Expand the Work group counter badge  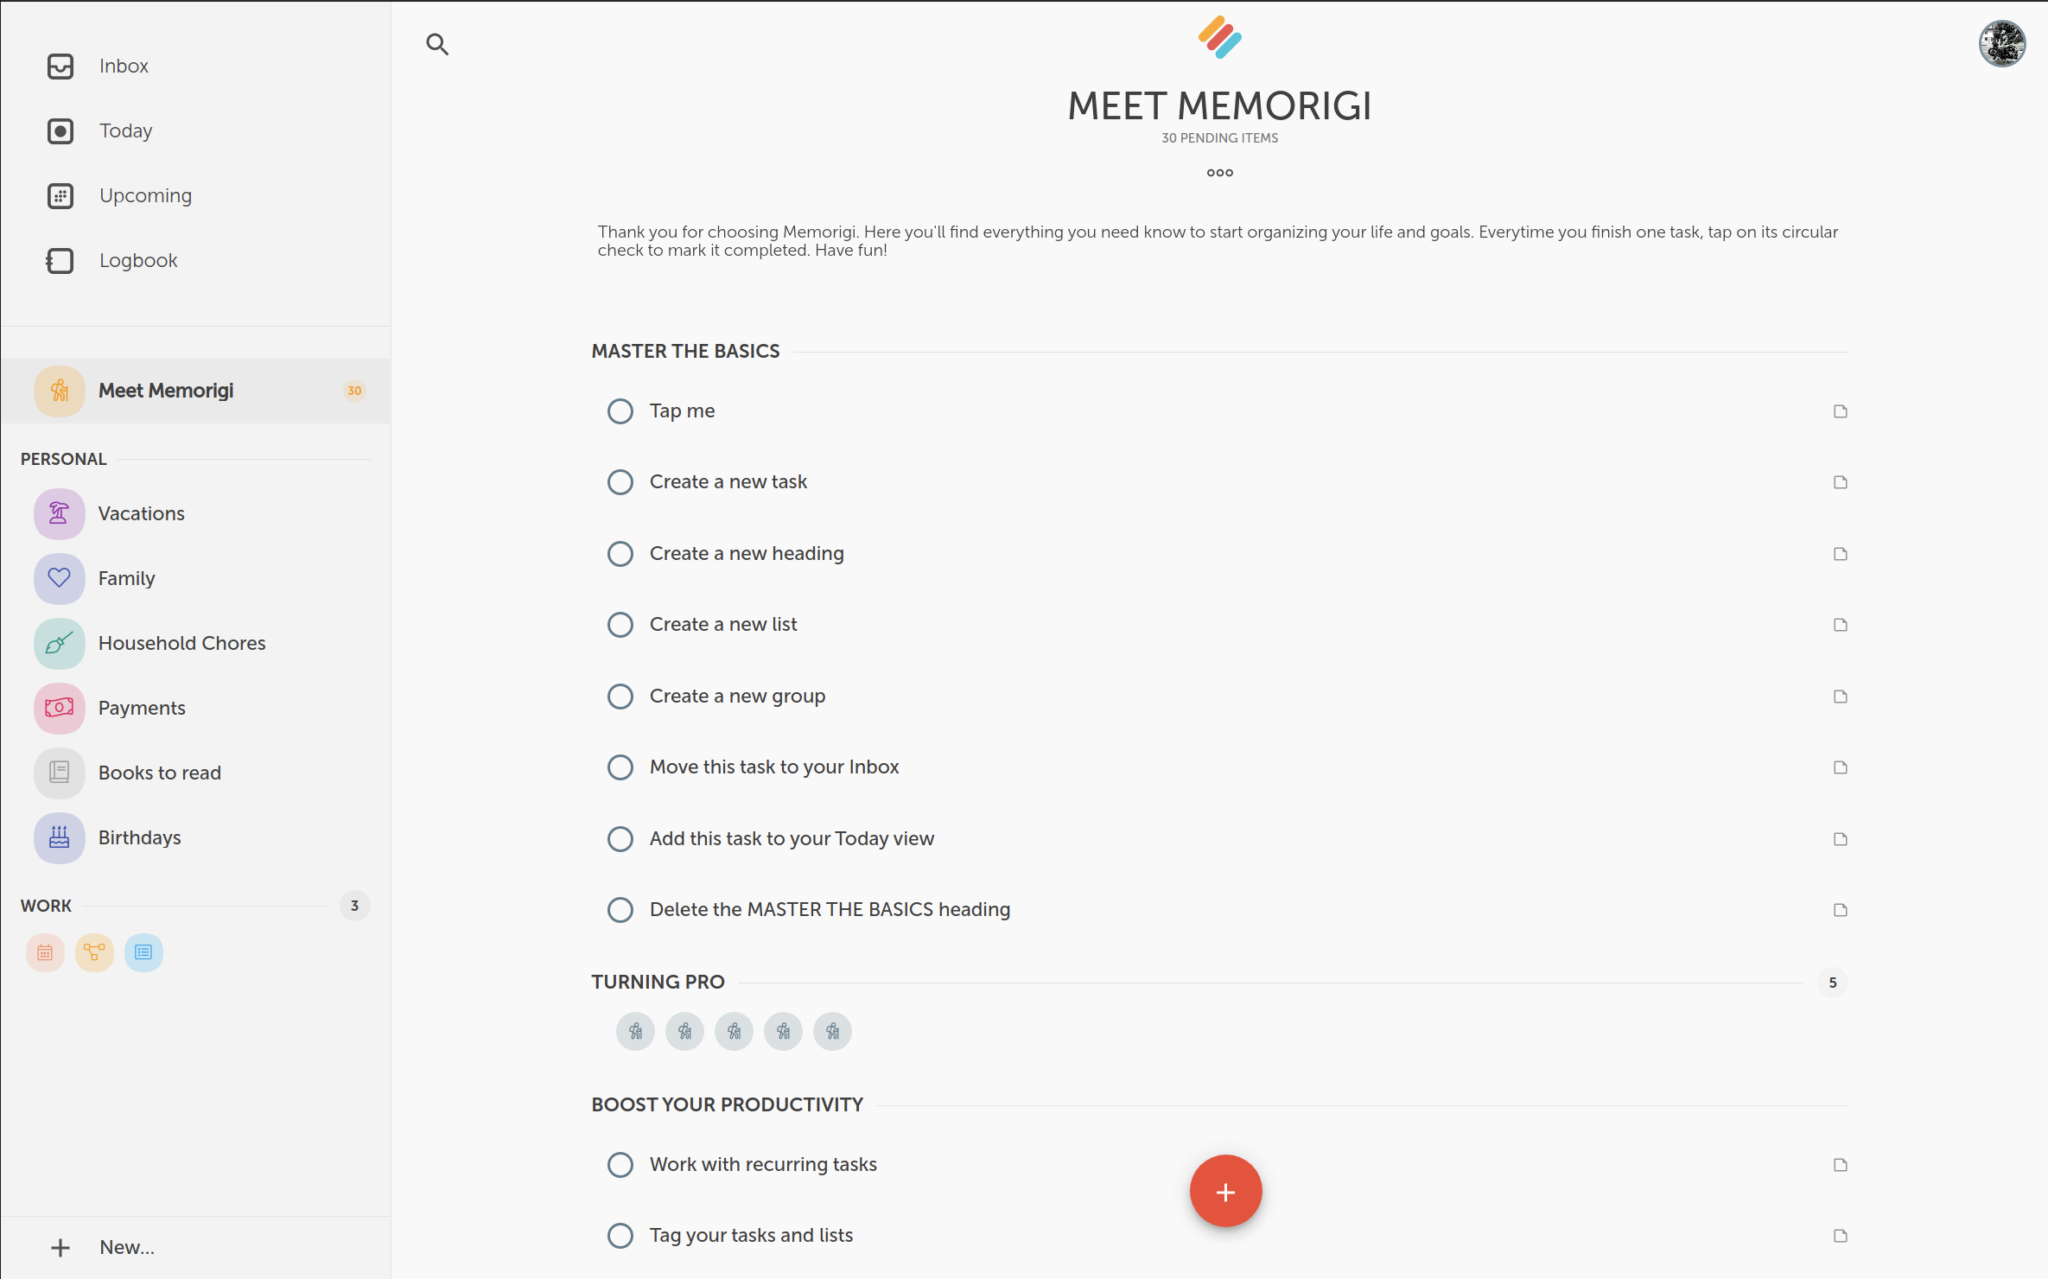[x=354, y=906]
